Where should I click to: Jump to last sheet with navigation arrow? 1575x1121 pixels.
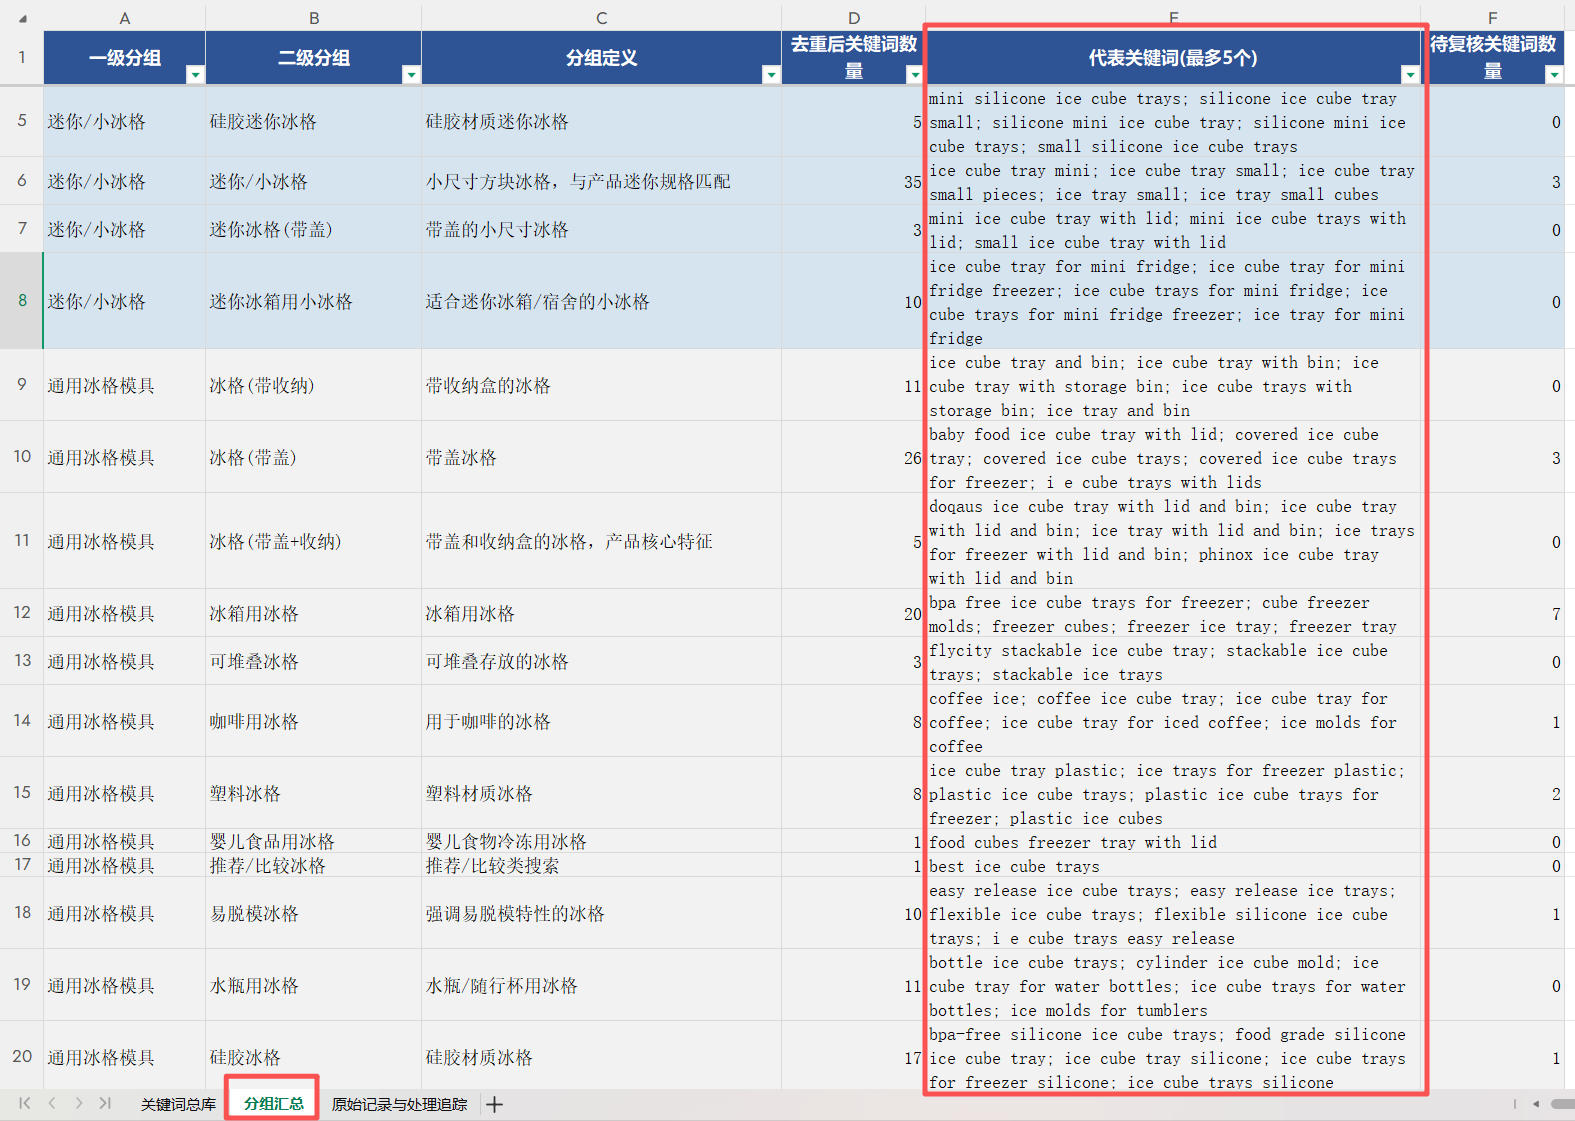click(105, 1104)
